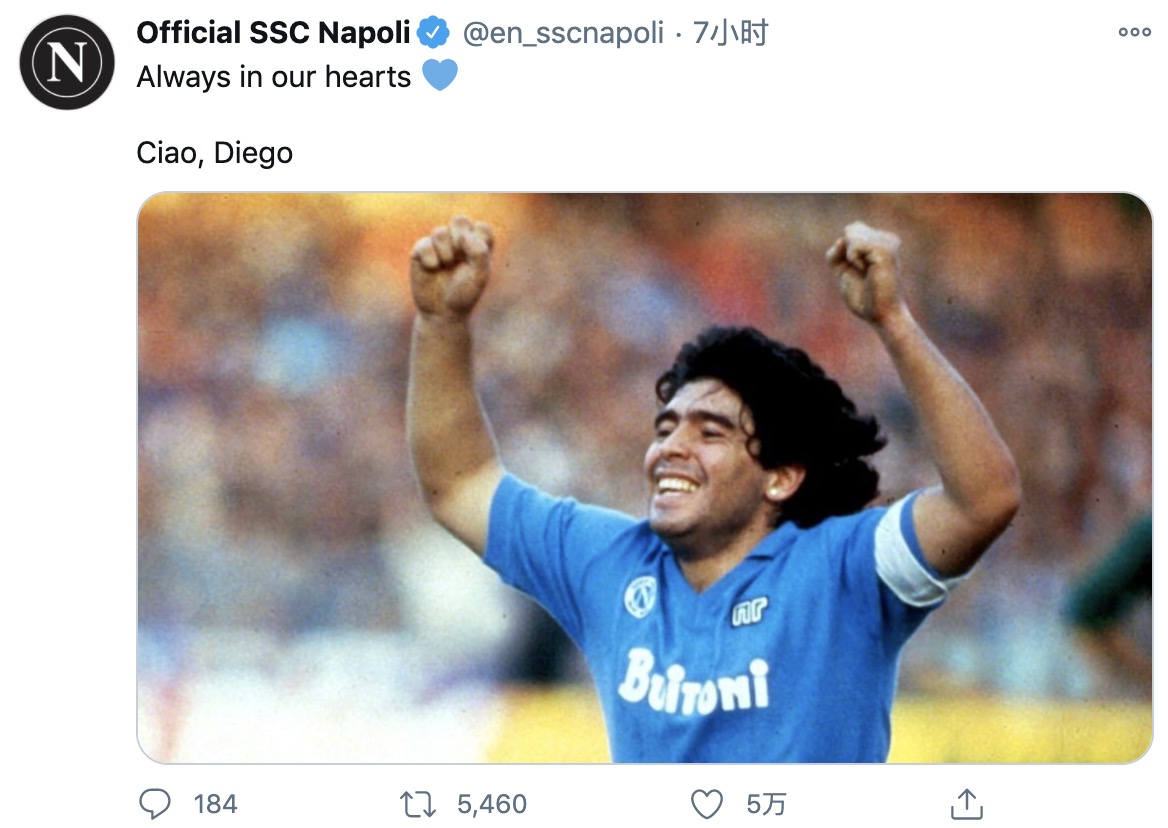Click the blue verified badge
The image size is (1168, 828).
pos(432,33)
